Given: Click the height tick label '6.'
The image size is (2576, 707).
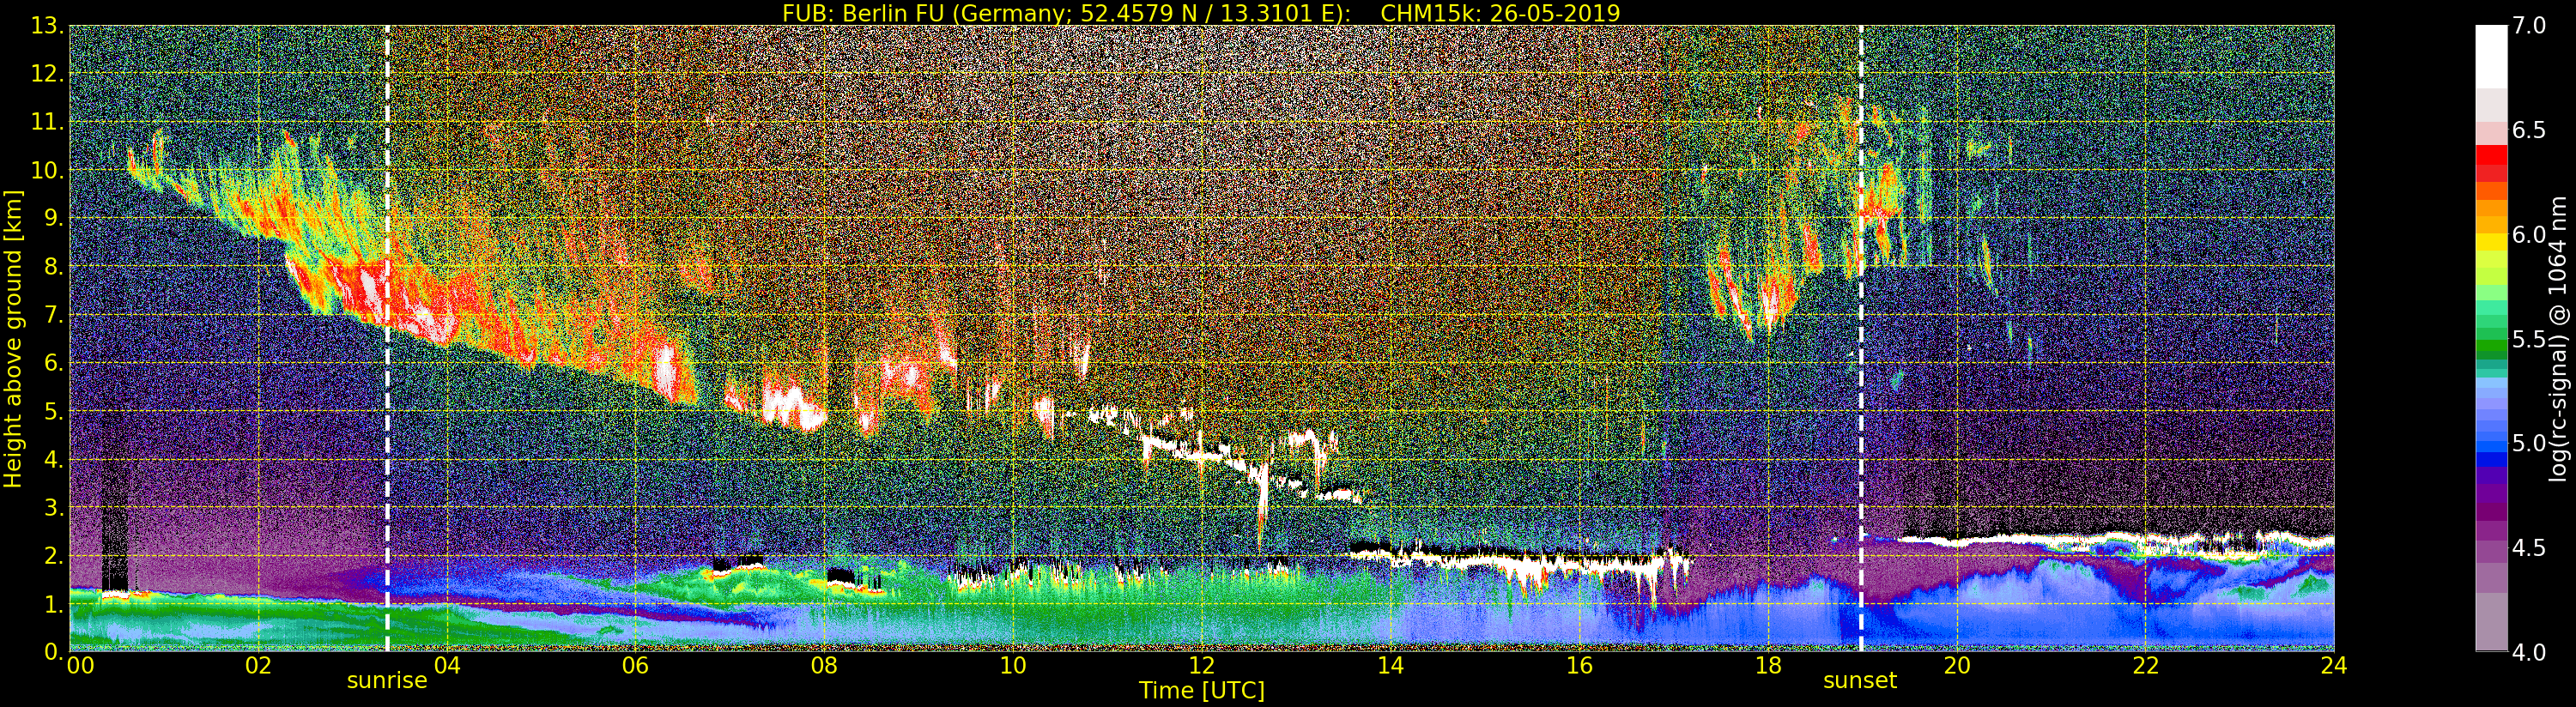Looking at the screenshot, I should (x=53, y=363).
